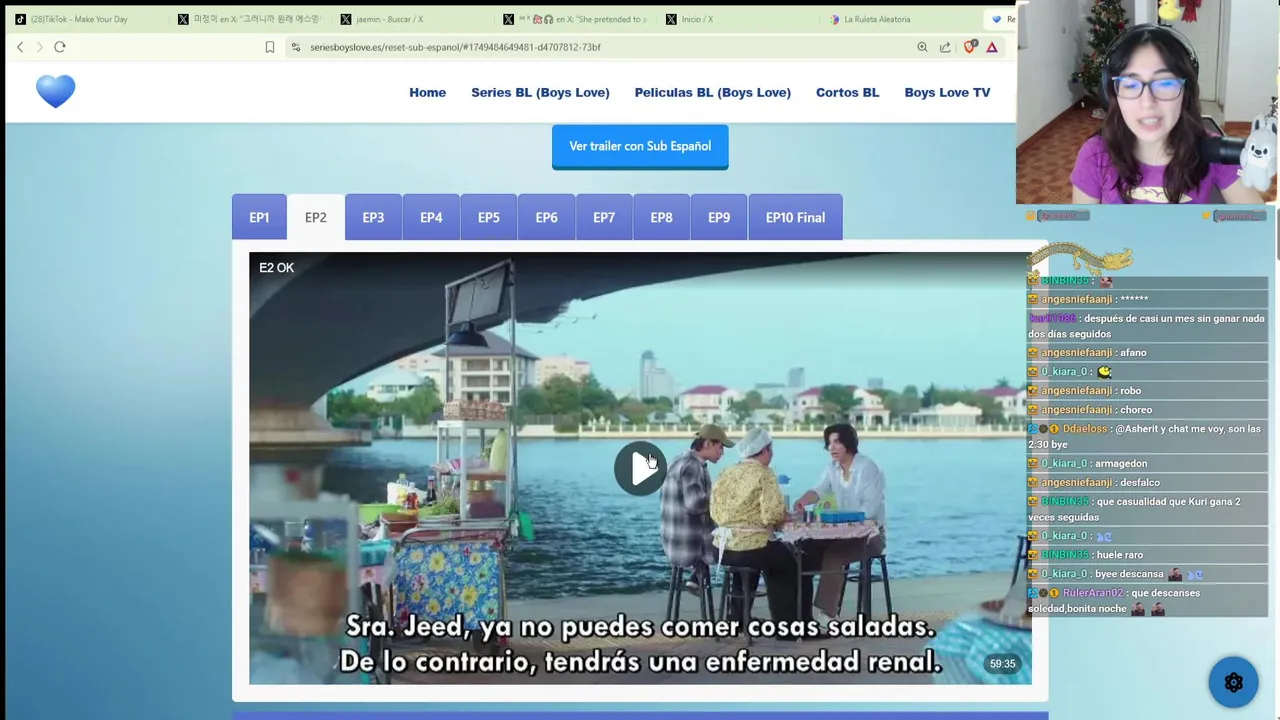Click chat message "choreo"
1280x720 pixels.
click(1136, 410)
